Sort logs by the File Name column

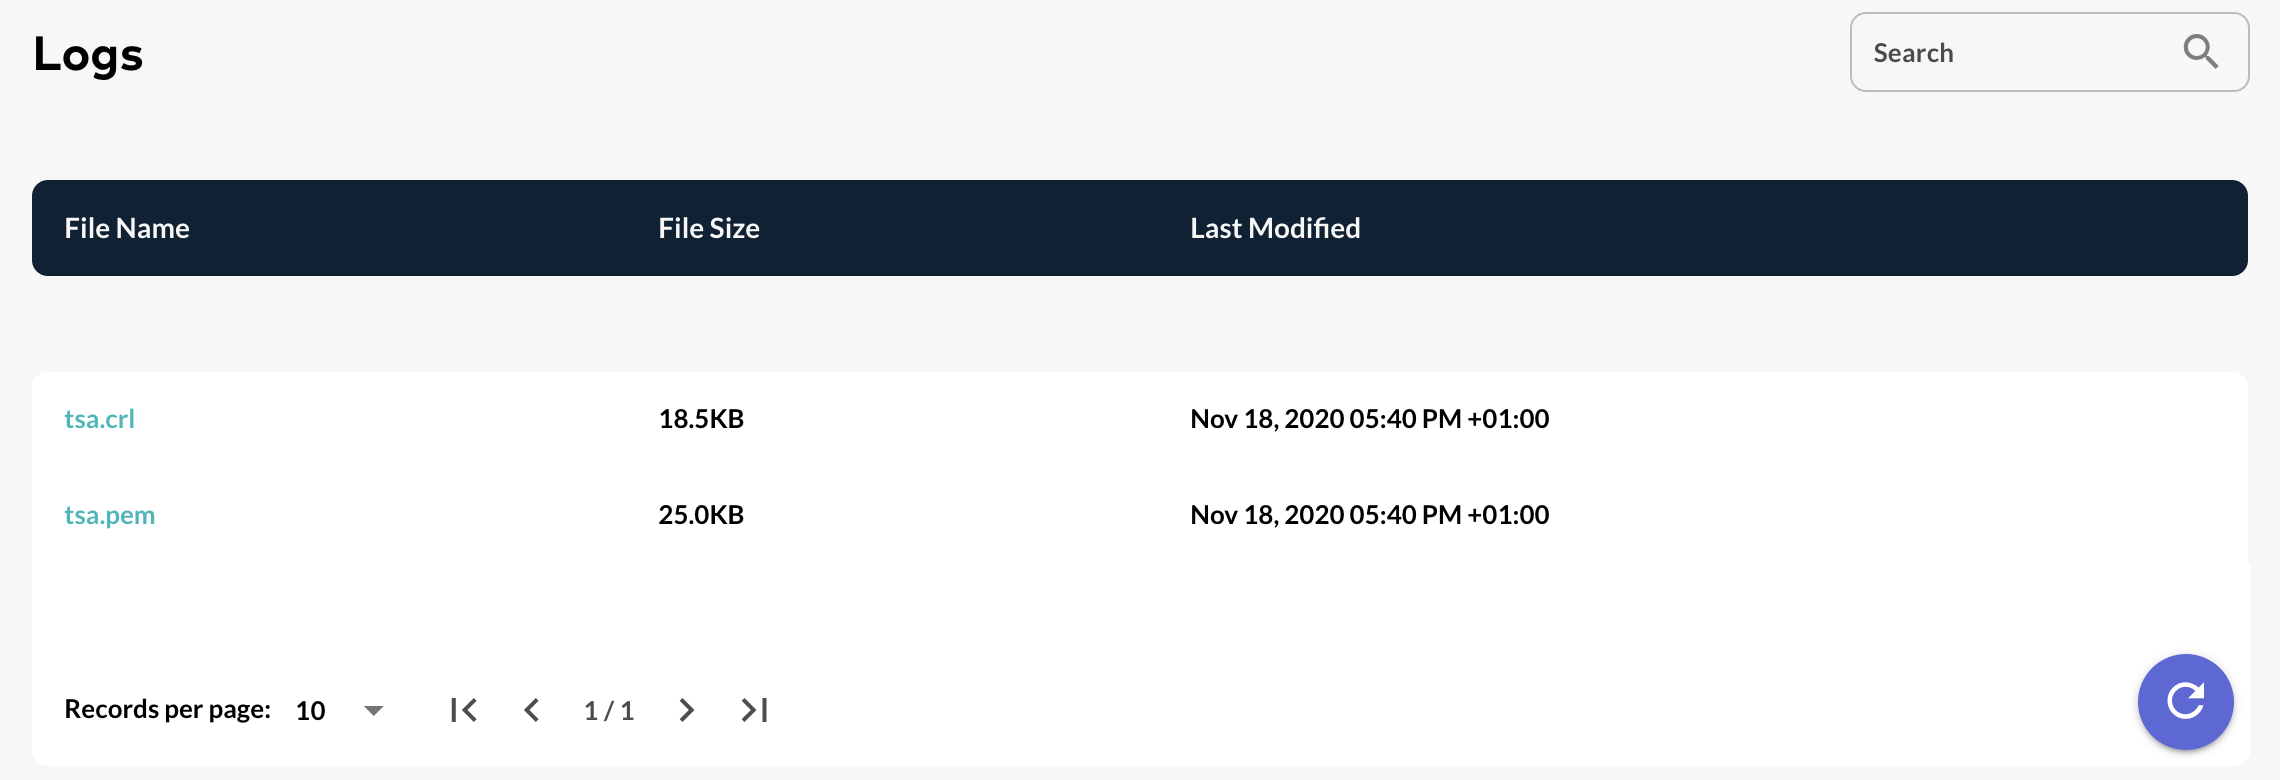coord(127,228)
